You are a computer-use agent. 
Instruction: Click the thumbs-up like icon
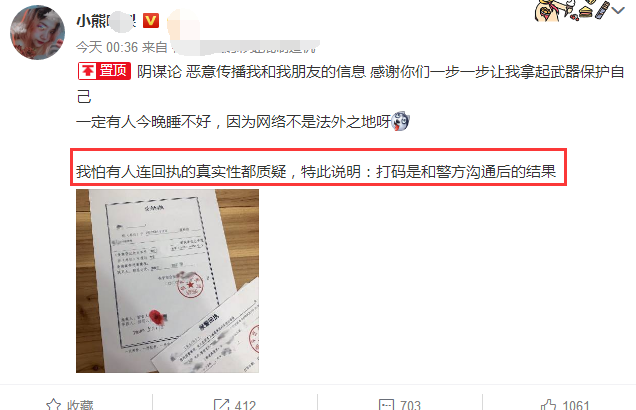pos(548,404)
